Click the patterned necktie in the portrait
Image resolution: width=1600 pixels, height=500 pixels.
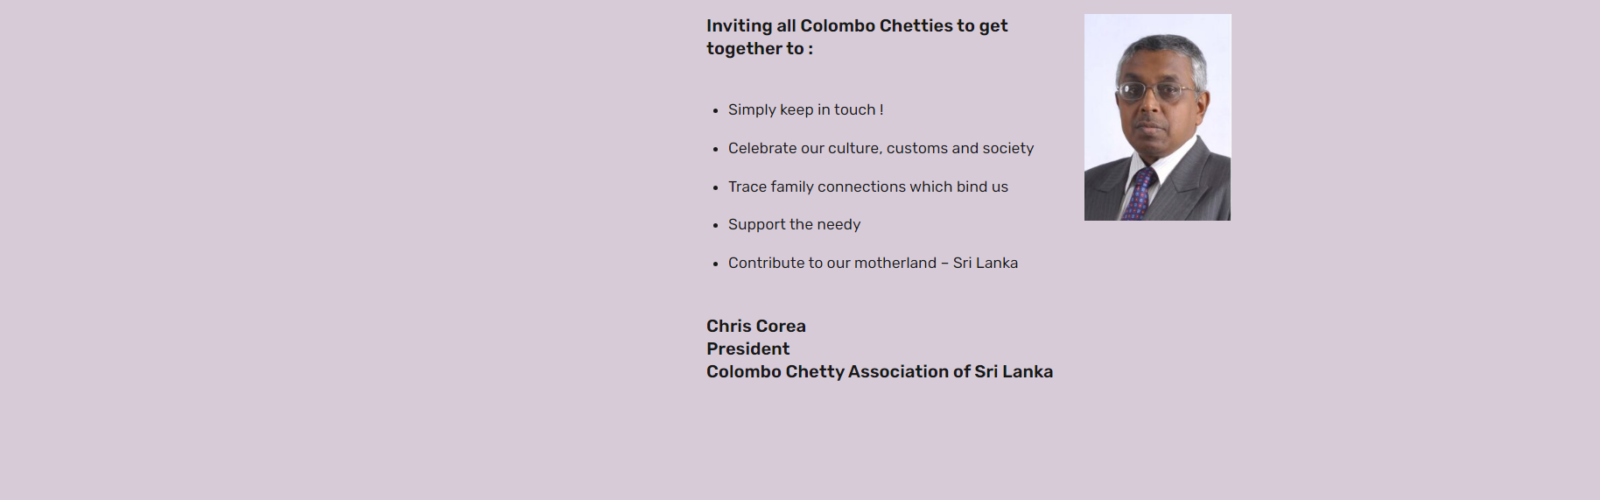point(1139,194)
